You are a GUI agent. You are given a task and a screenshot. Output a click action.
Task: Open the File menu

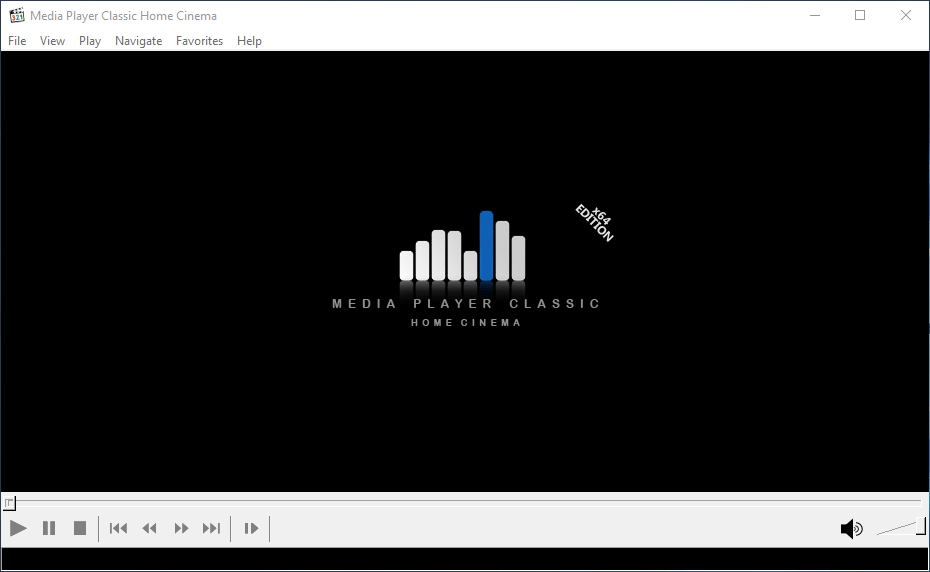(17, 41)
